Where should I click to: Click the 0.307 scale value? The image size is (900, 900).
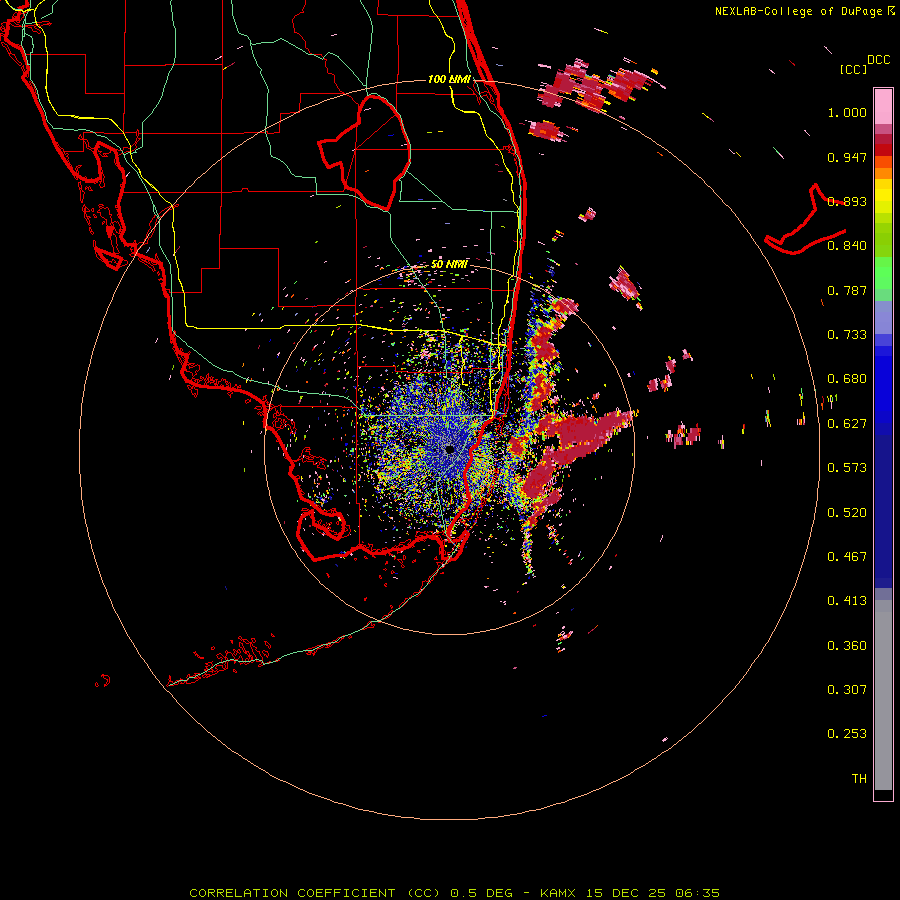[x=847, y=690]
